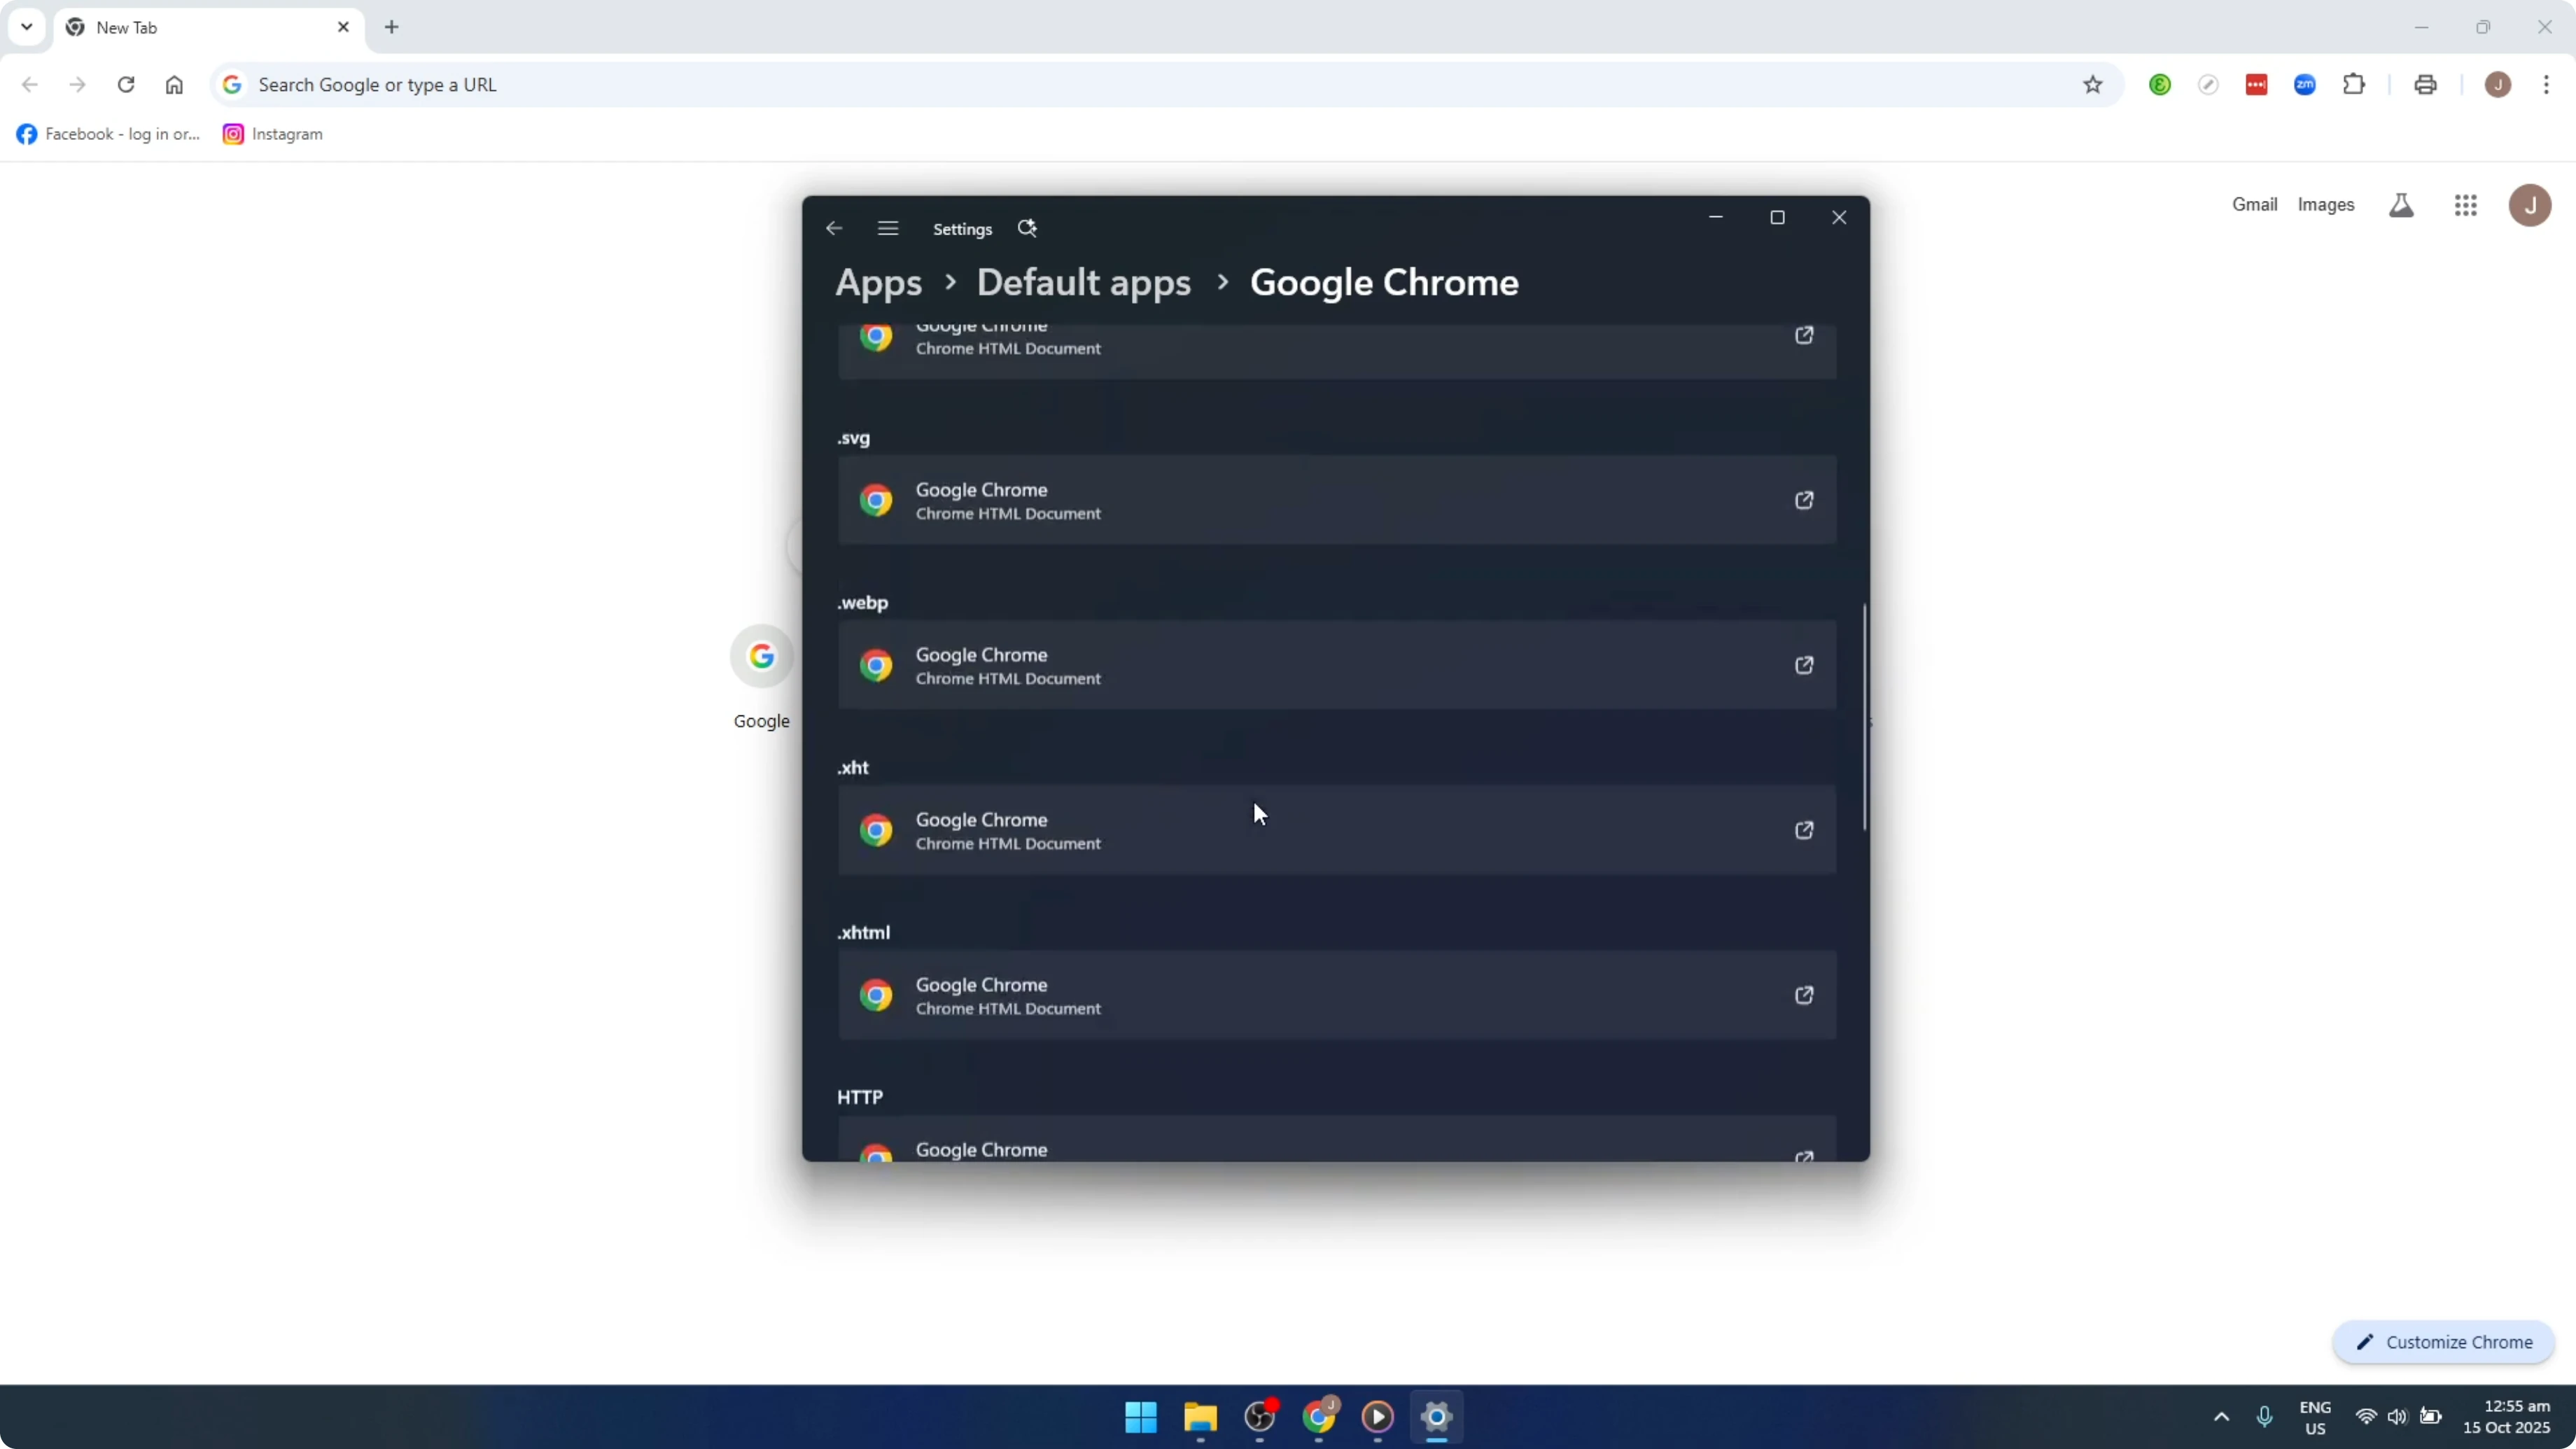This screenshot has height=1449, width=2576.
Task: Click the Chrome home button
Action: click(174, 85)
